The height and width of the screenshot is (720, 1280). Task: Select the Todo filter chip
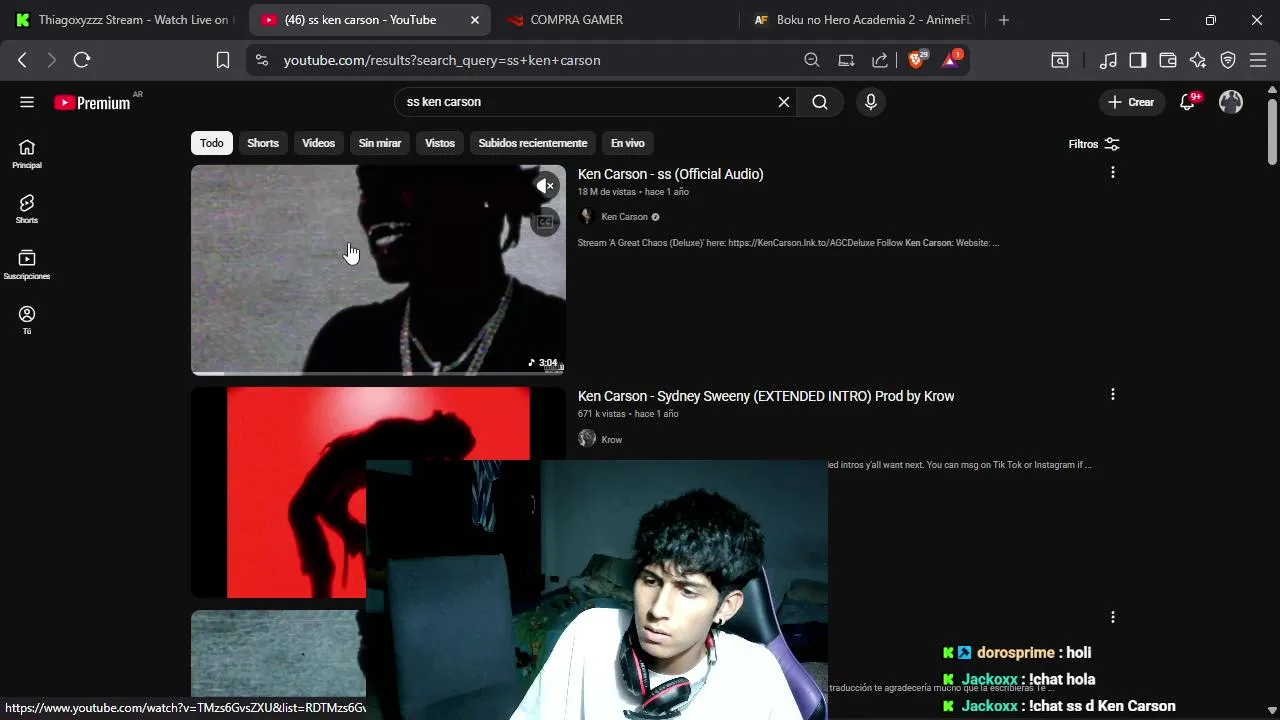212,143
